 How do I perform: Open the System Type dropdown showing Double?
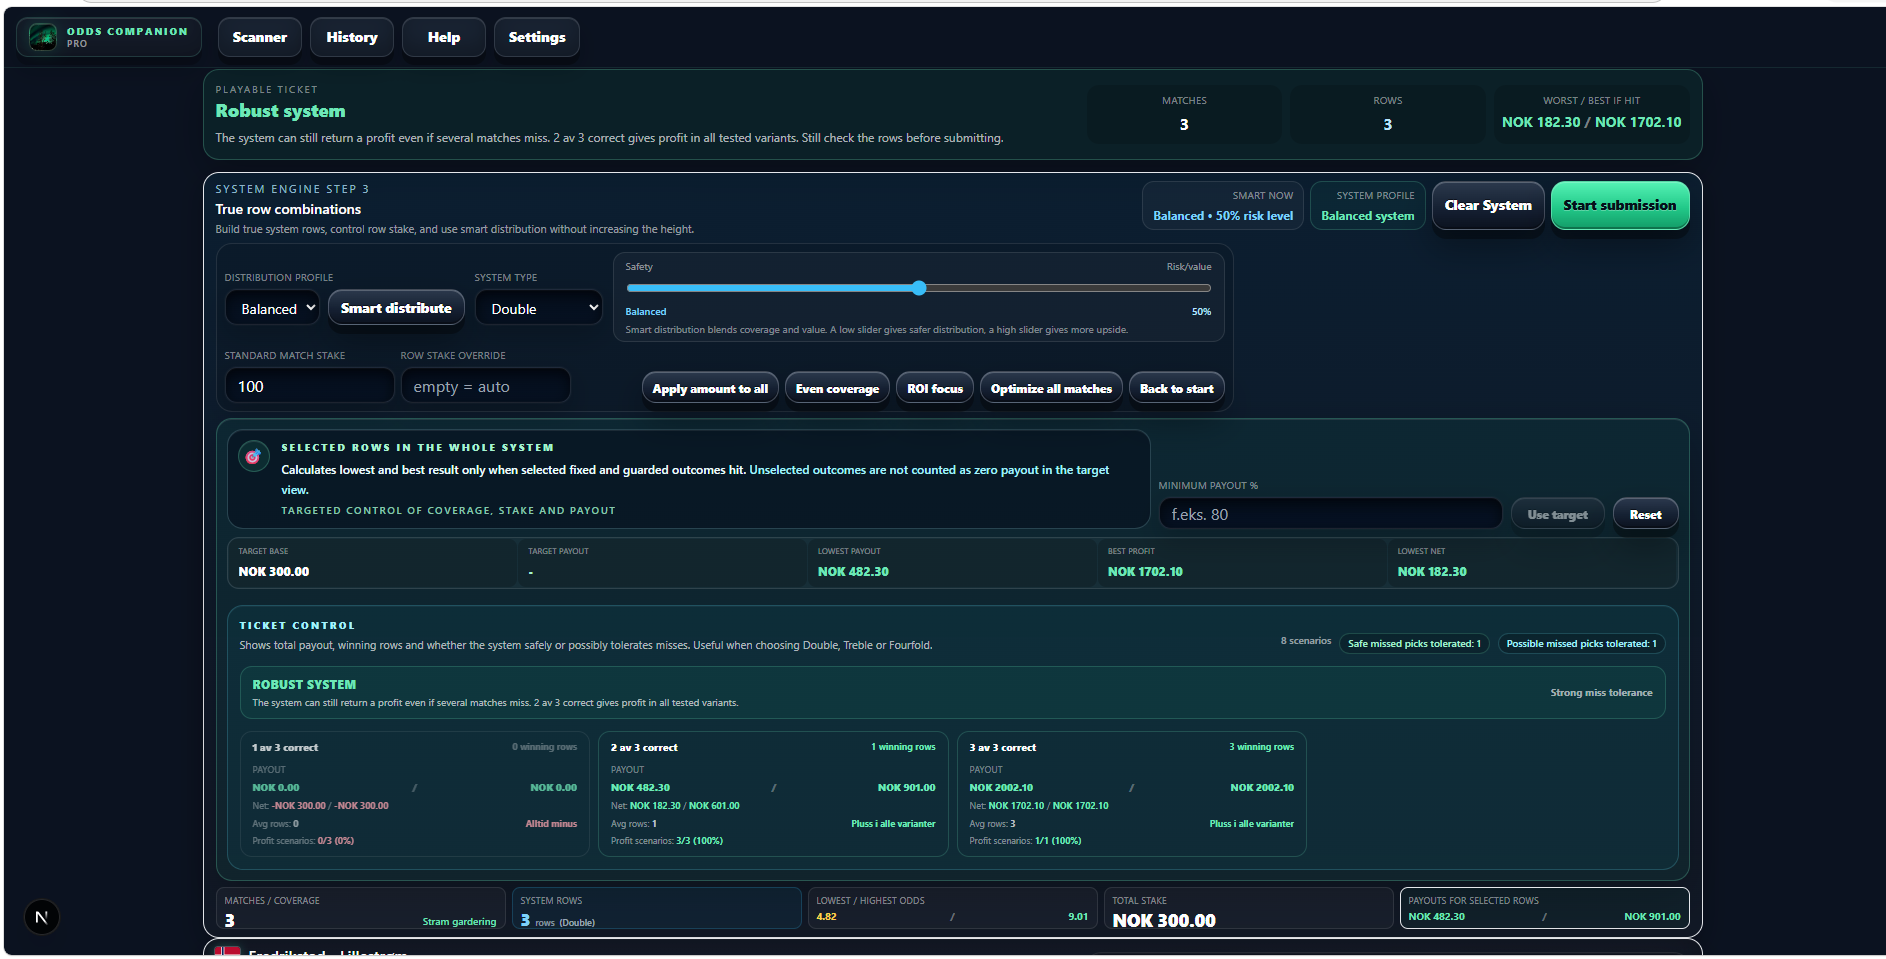[x=539, y=308]
